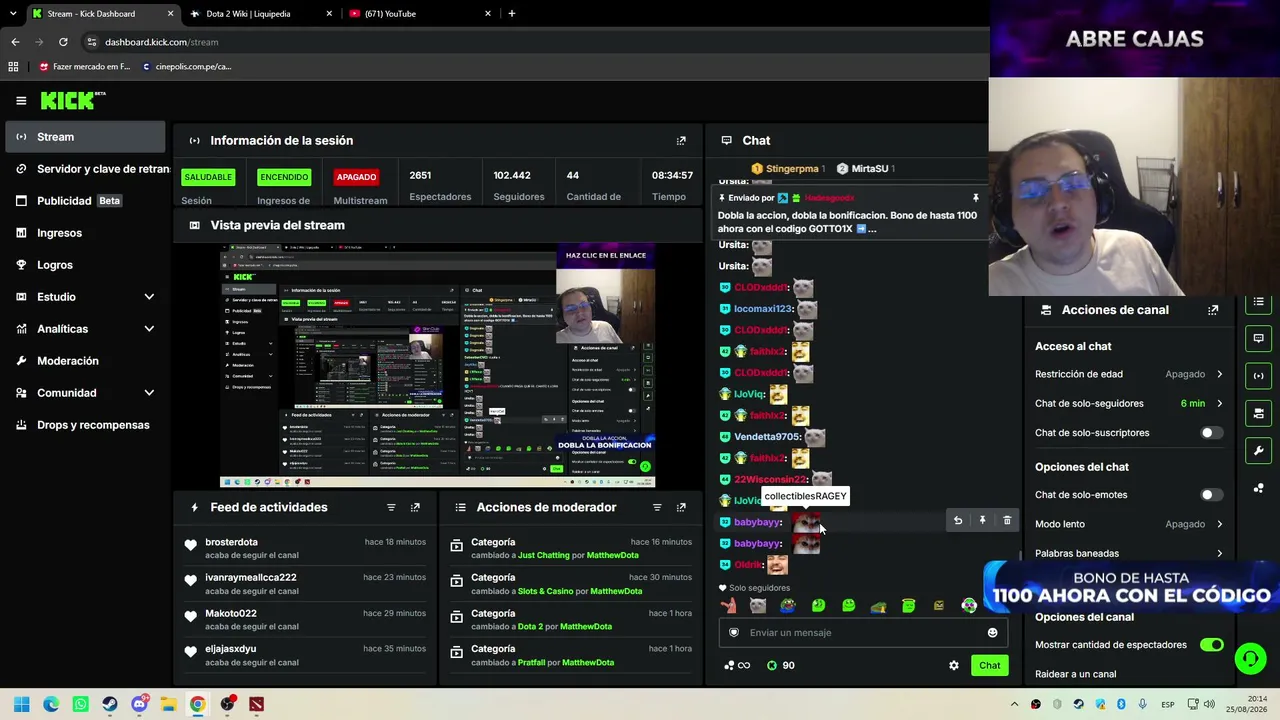This screenshot has height=720, width=1280.
Task: Open the stream widget in right sidebar
Action: (x=1258, y=376)
